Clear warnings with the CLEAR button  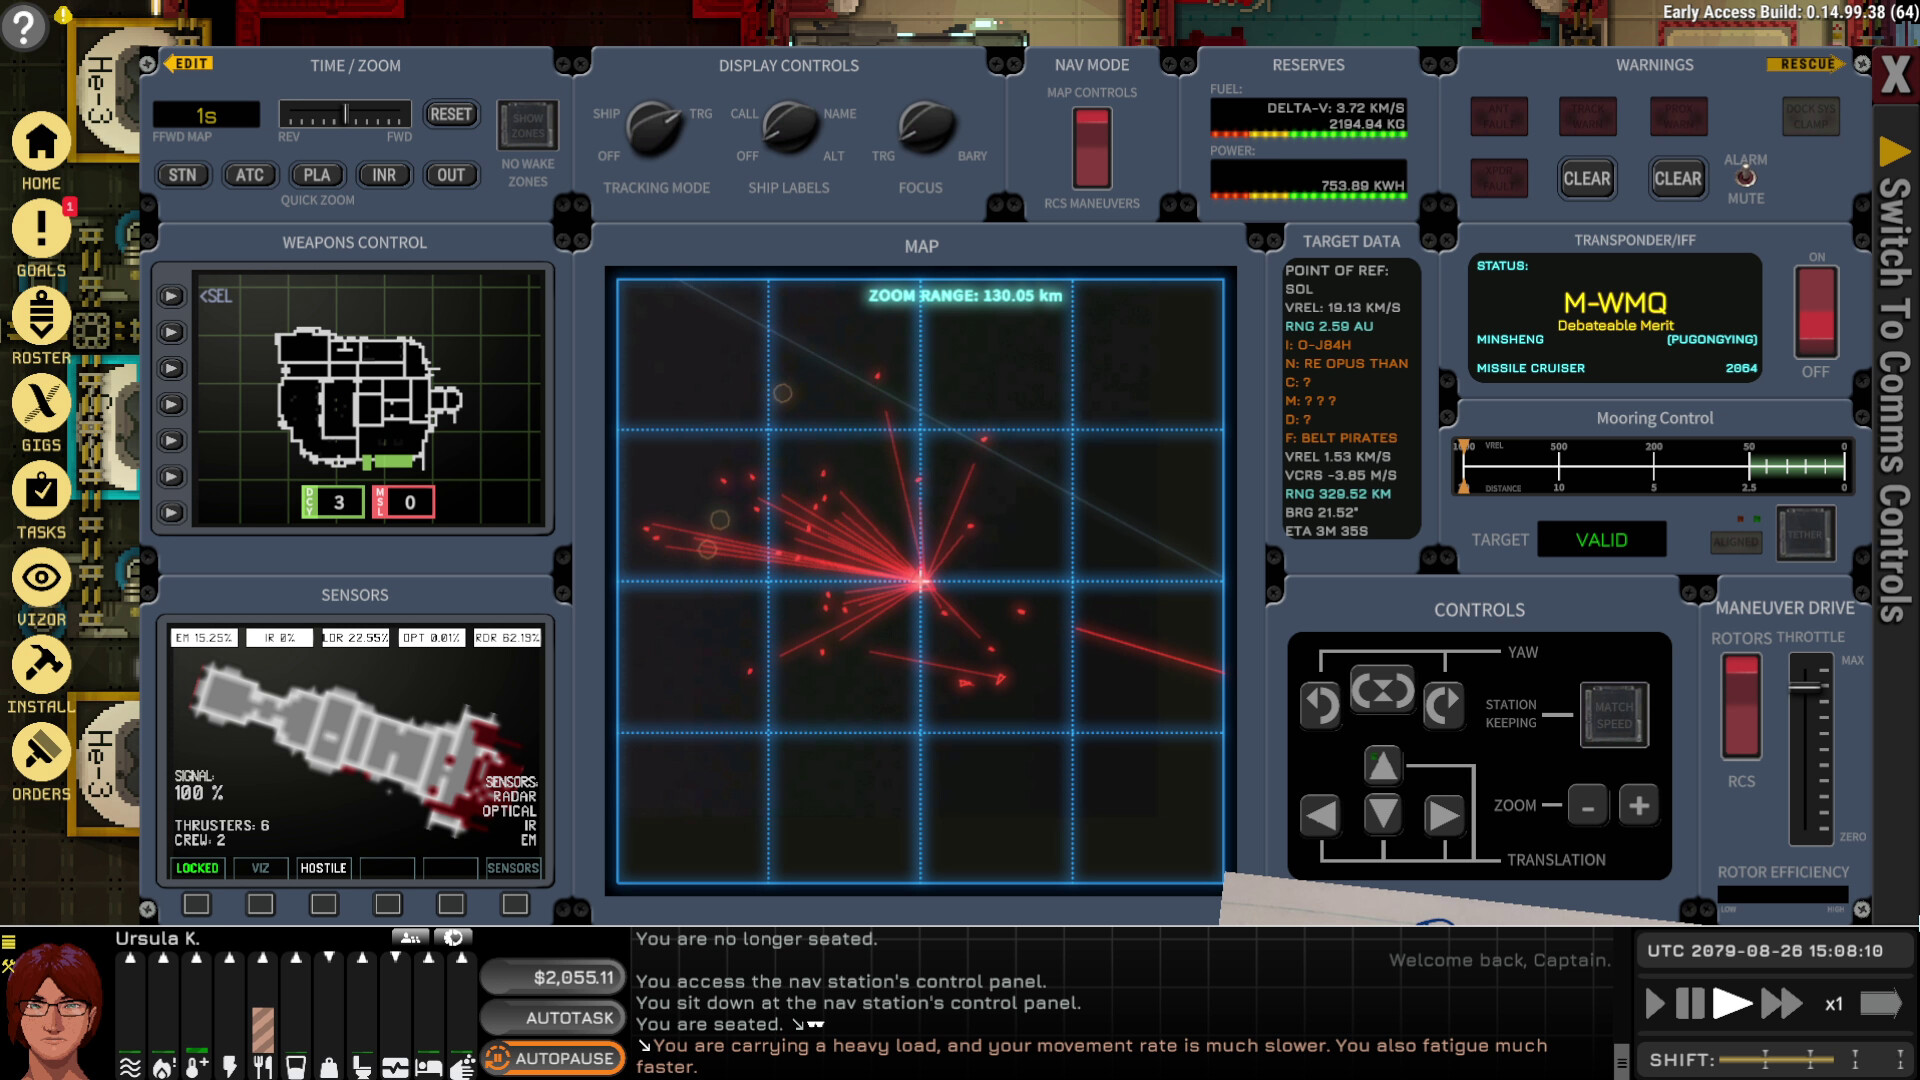[x=1587, y=179]
